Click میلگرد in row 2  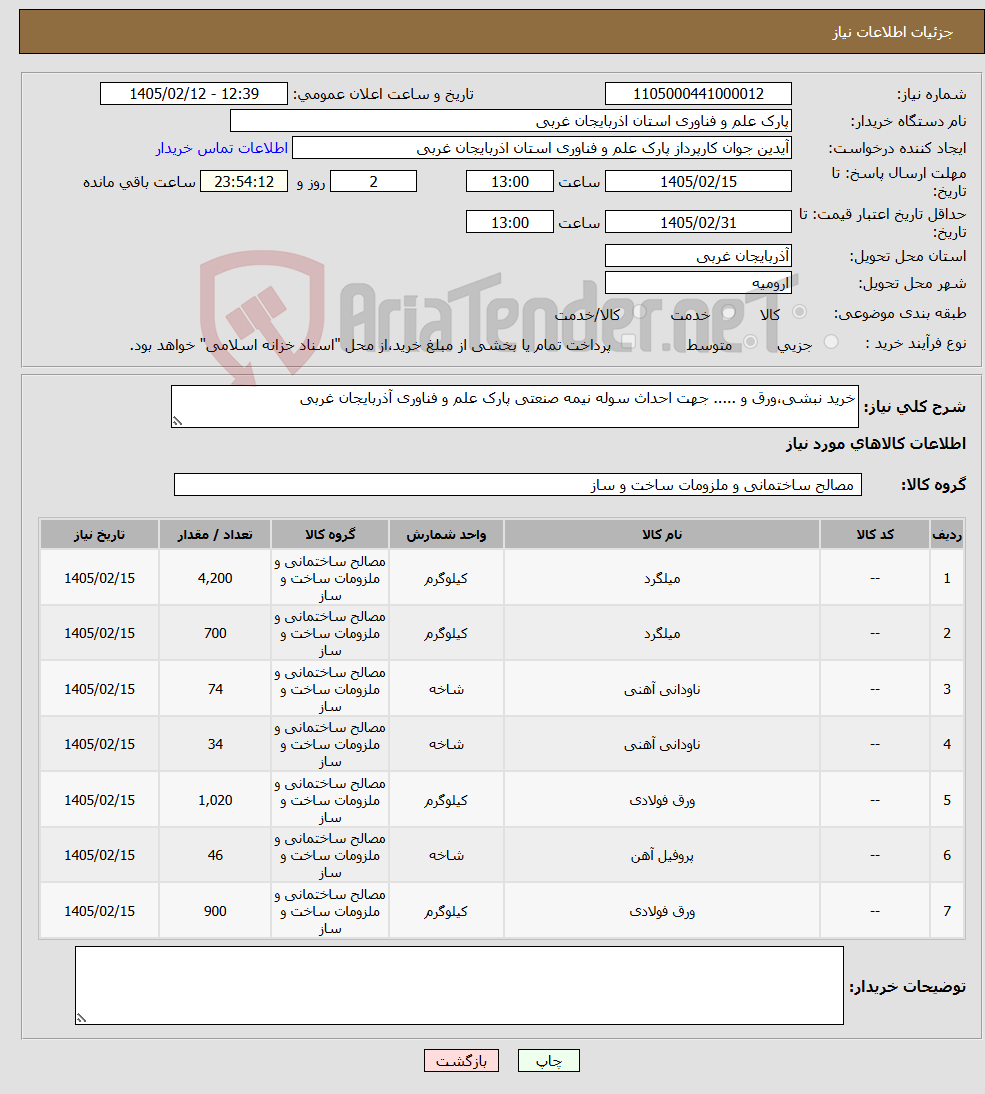tap(661, 634)
